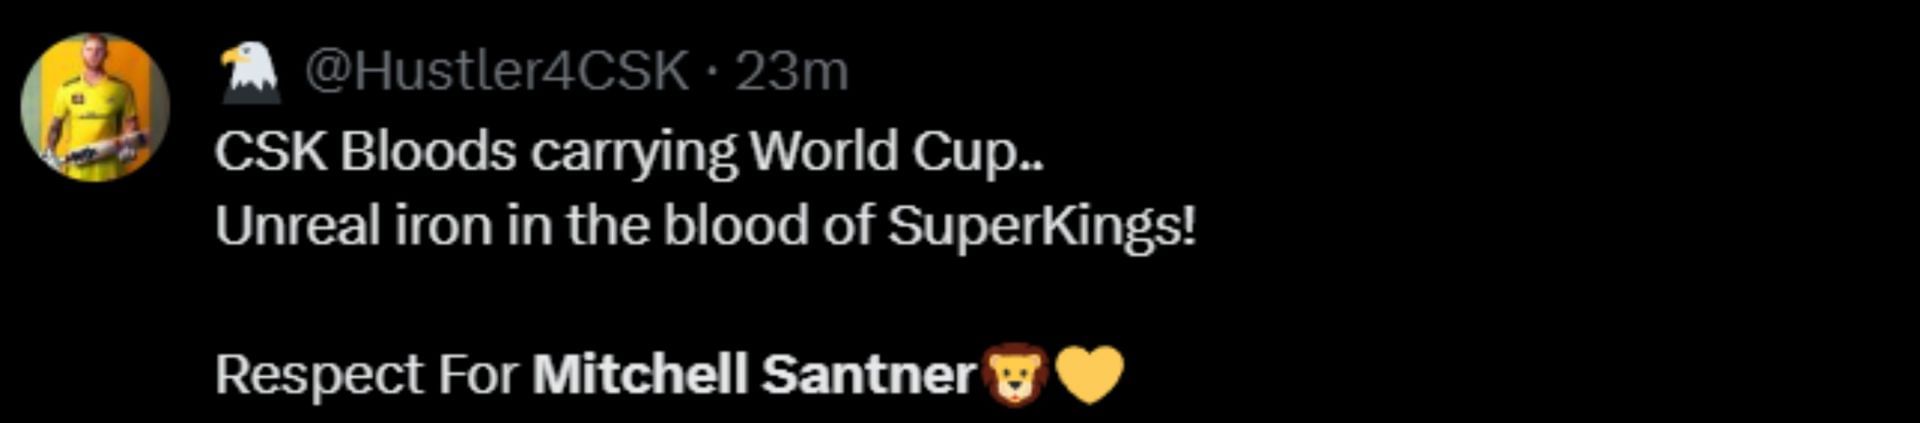Click the word 'of' before SuperKings
Viewport: 1920px width, 423px height.
pos(848,227)
